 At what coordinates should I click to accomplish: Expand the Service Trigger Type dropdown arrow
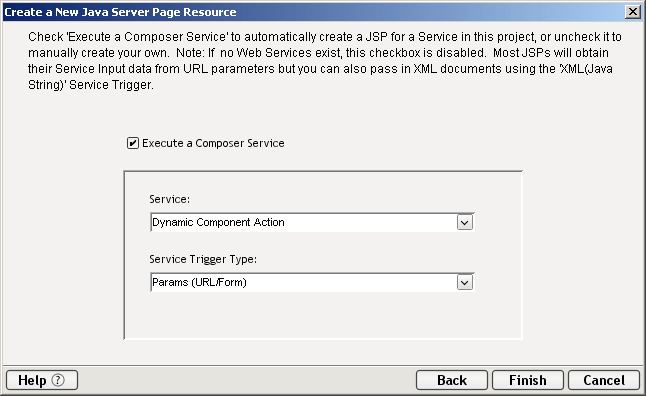point(465,283)
